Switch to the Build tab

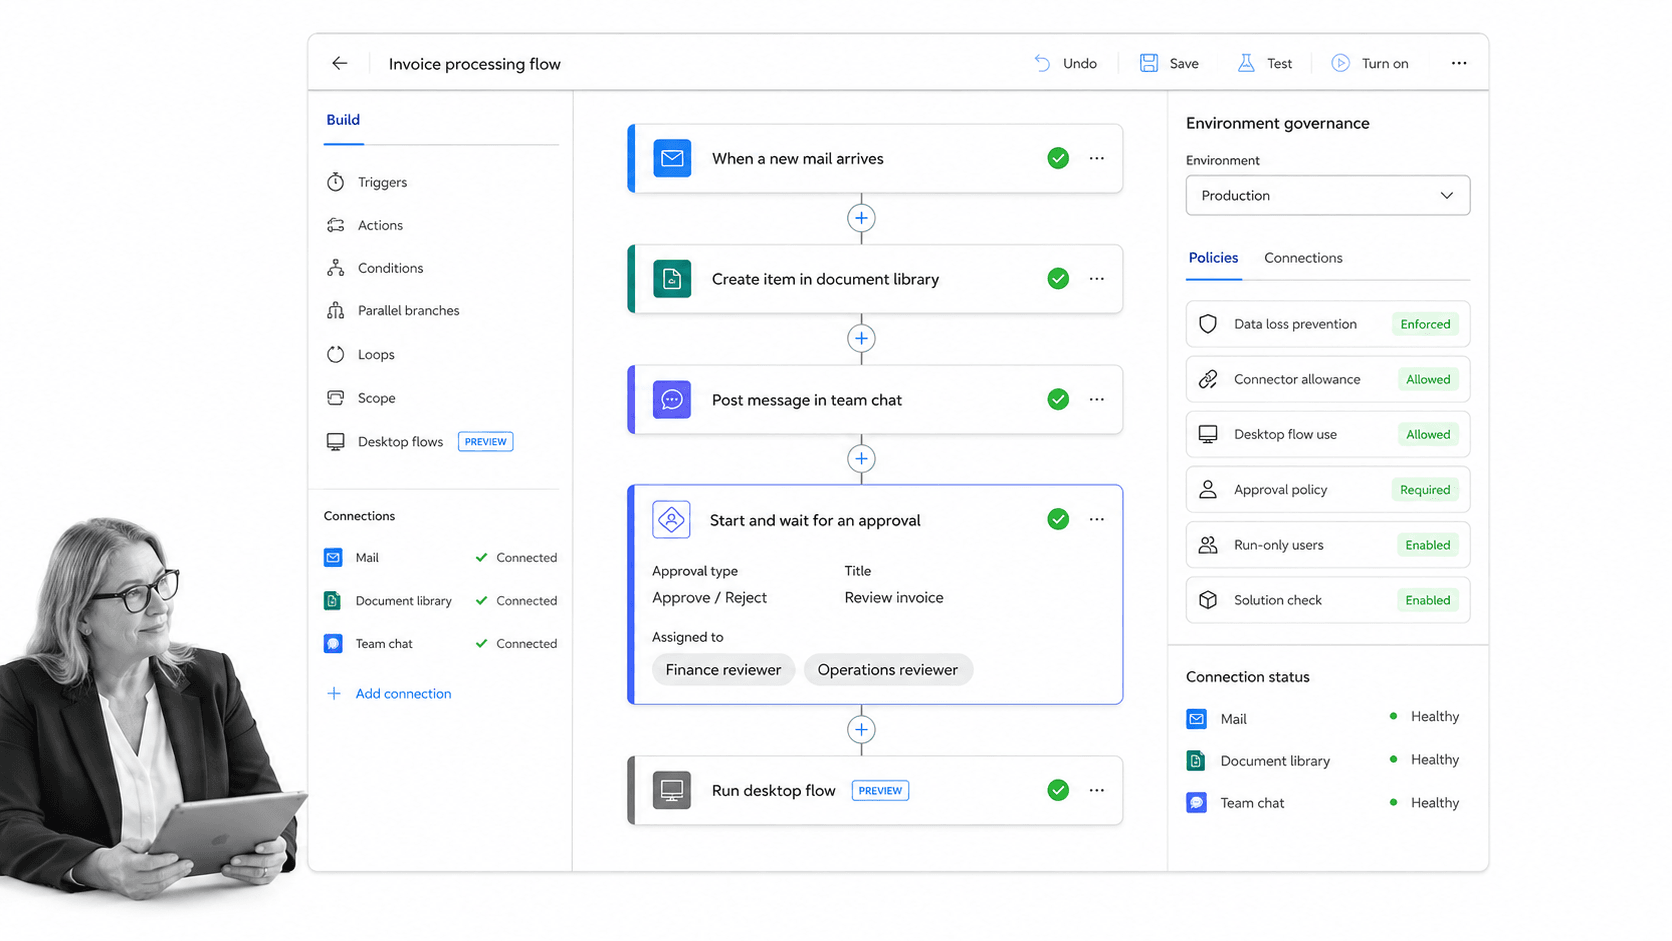(x=343, y=120)
